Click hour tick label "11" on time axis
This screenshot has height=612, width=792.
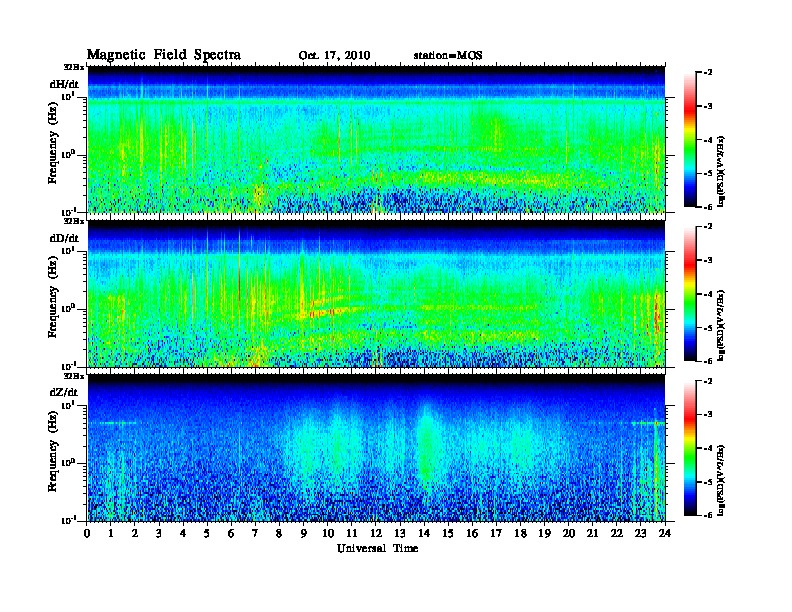click(x=352, y=534)
